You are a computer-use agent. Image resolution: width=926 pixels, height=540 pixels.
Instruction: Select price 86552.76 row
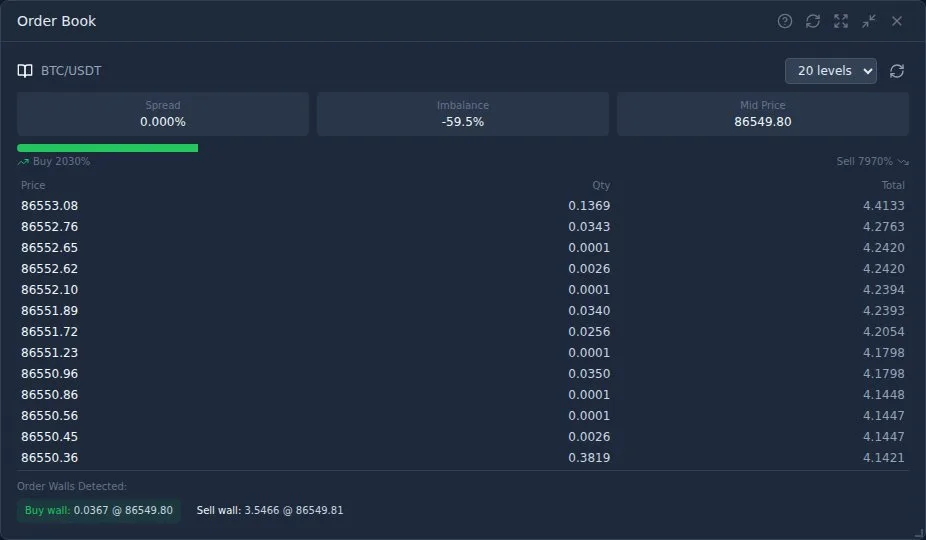tap(463, 227)
